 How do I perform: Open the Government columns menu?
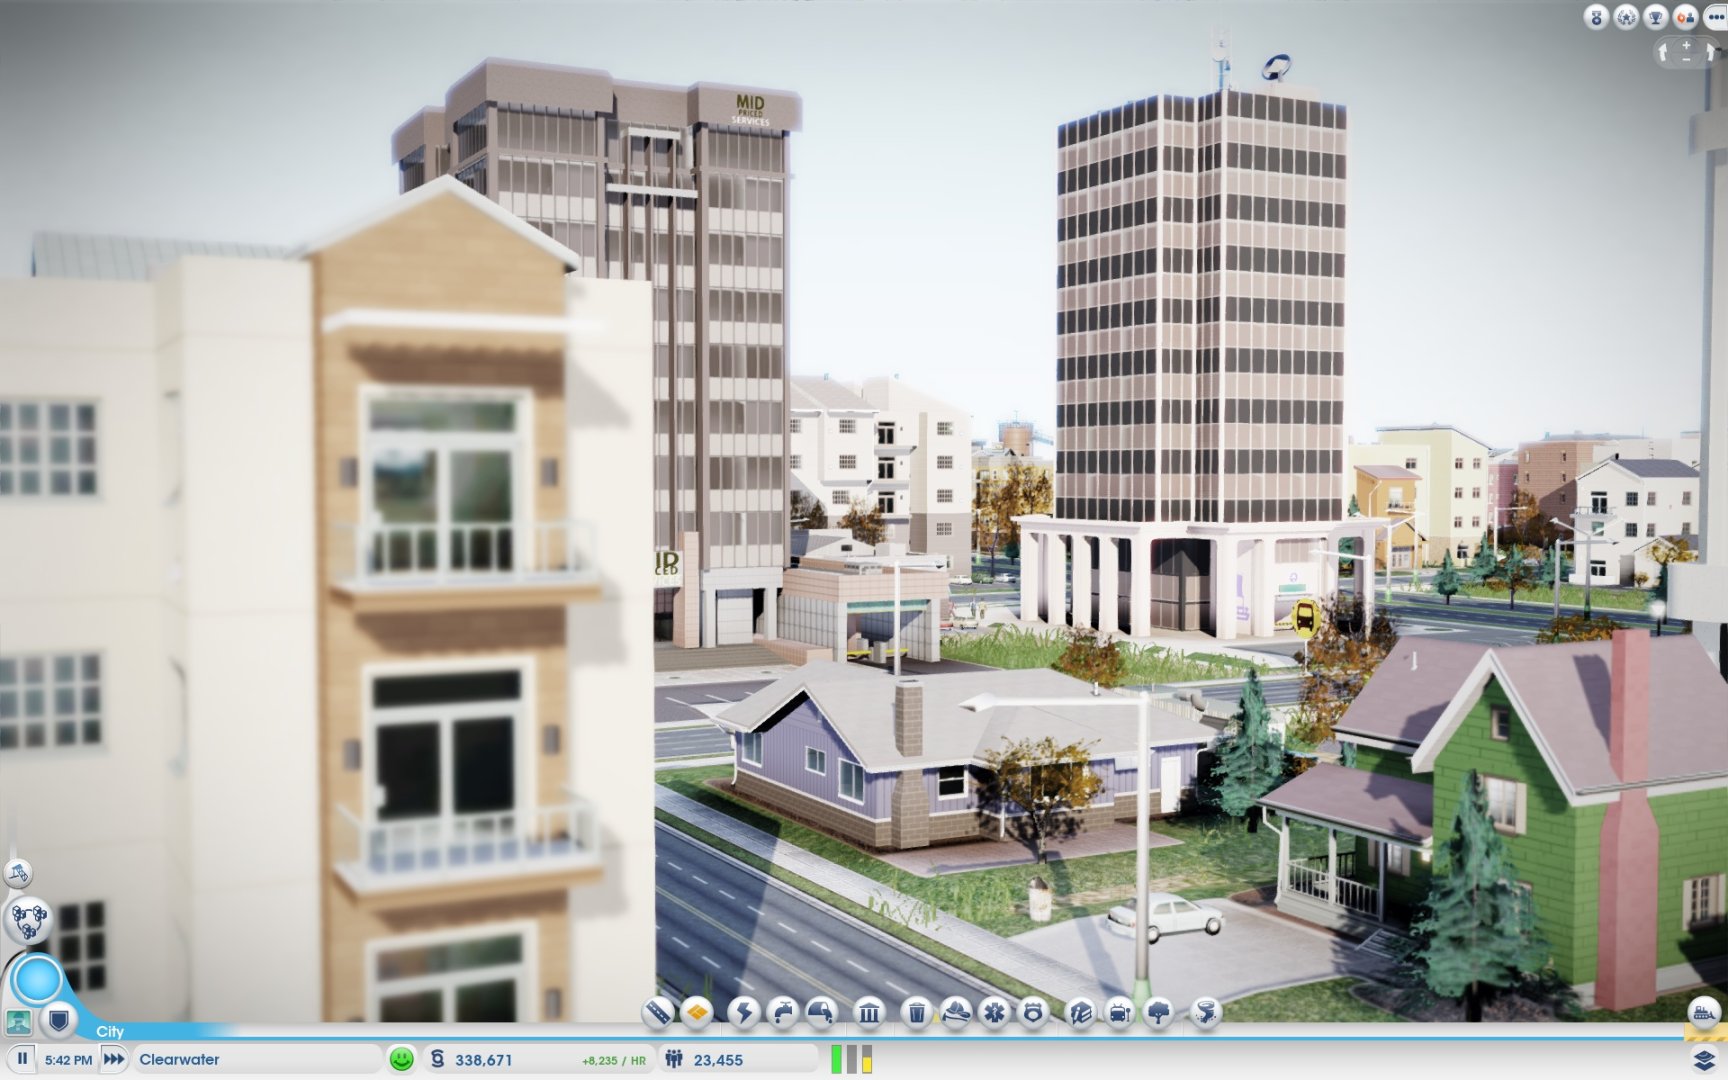tap(870, 1013)
